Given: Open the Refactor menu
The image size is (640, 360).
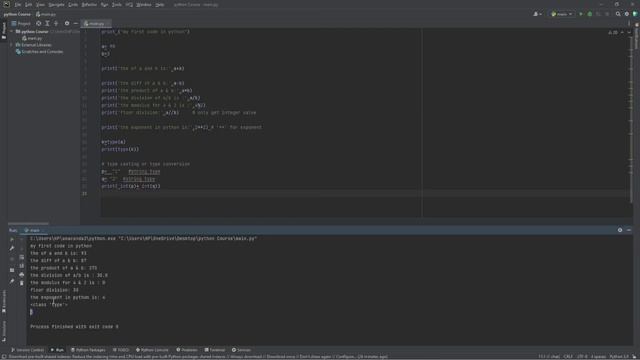Looking at the screenshot, I should point(89,4).
